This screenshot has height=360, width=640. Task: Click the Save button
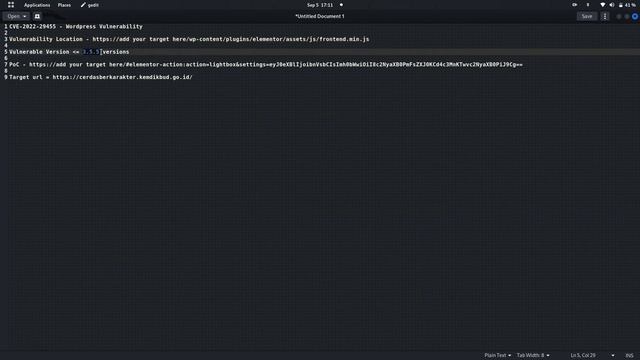pyautogui.click(x=587, y=16)
